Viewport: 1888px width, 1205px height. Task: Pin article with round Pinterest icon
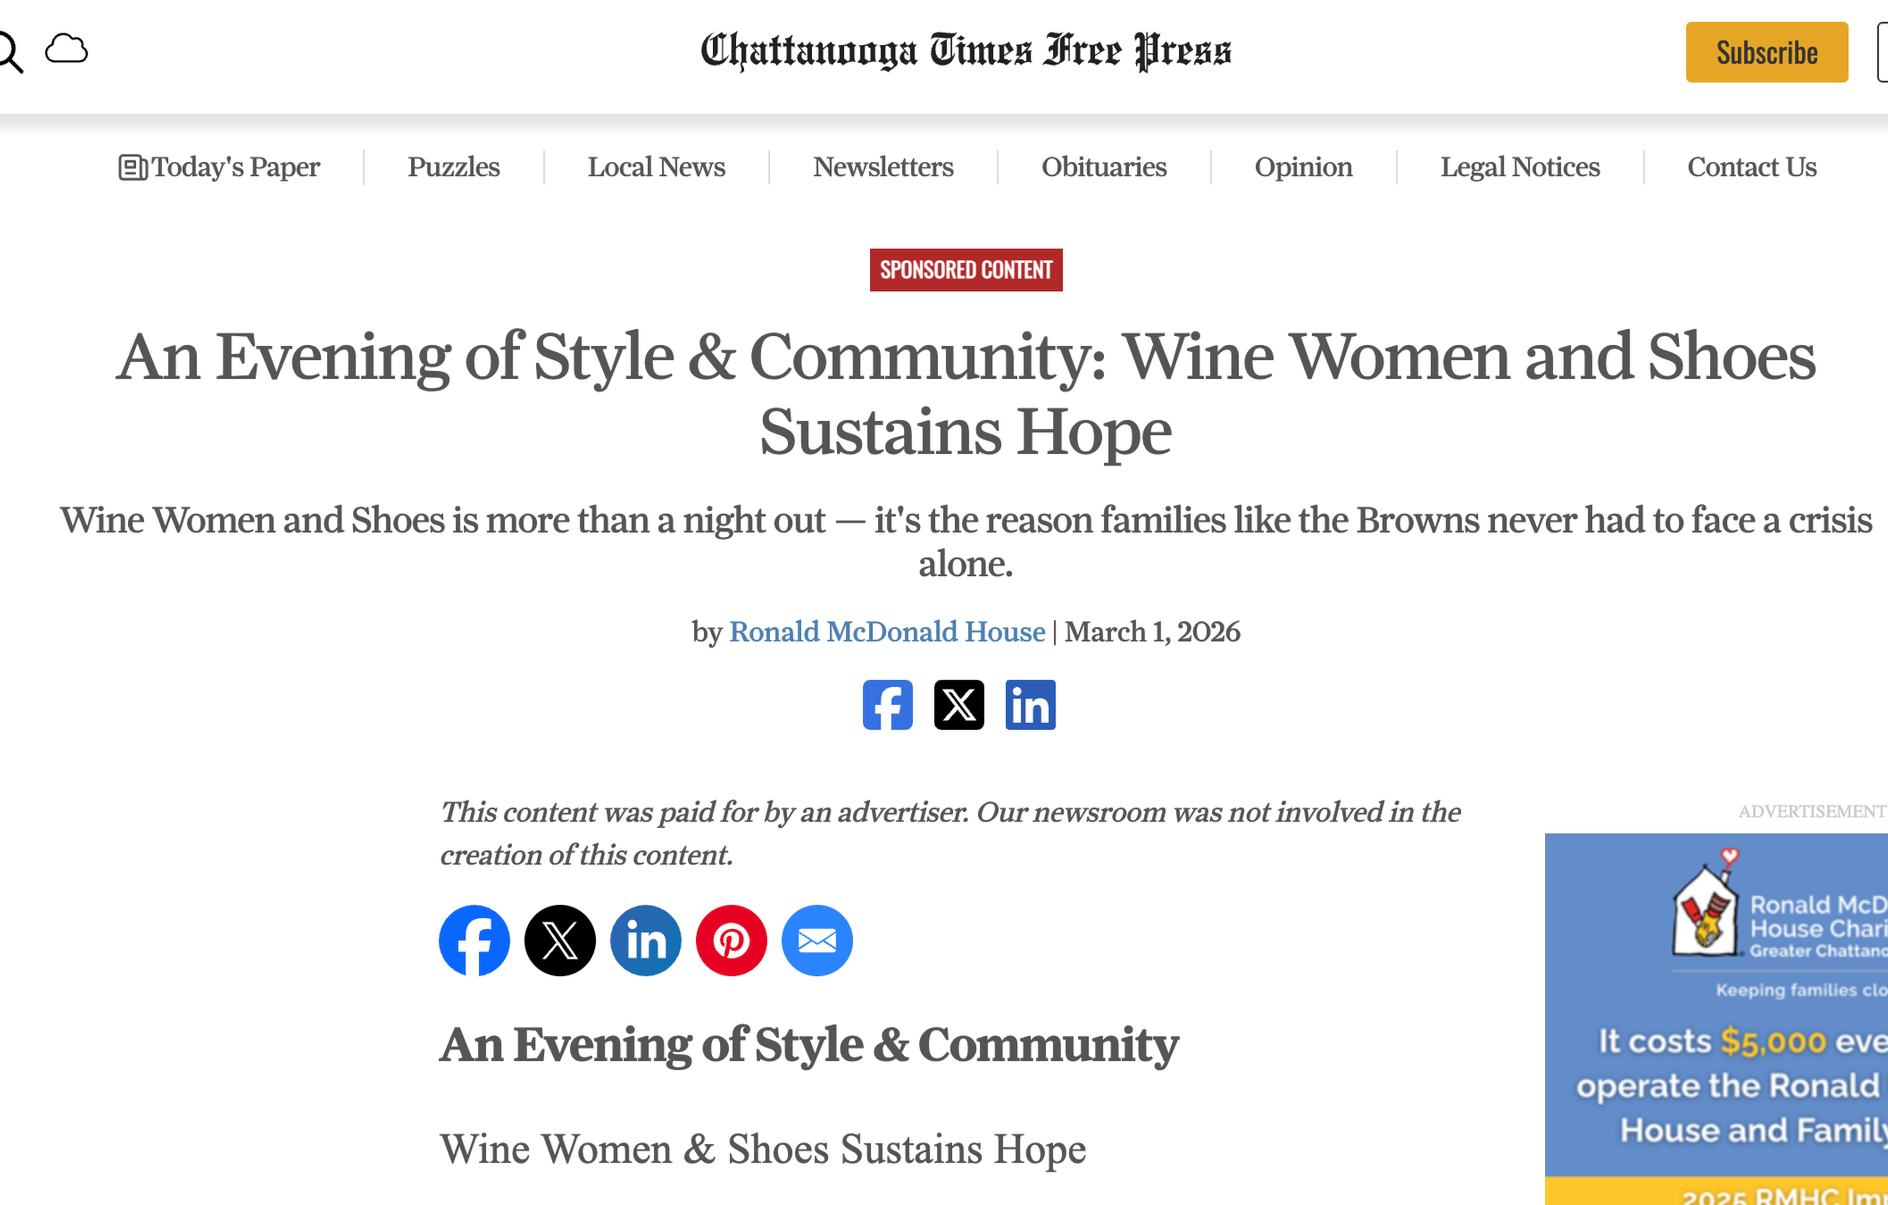pyautogui.click(x=731, y=940)
